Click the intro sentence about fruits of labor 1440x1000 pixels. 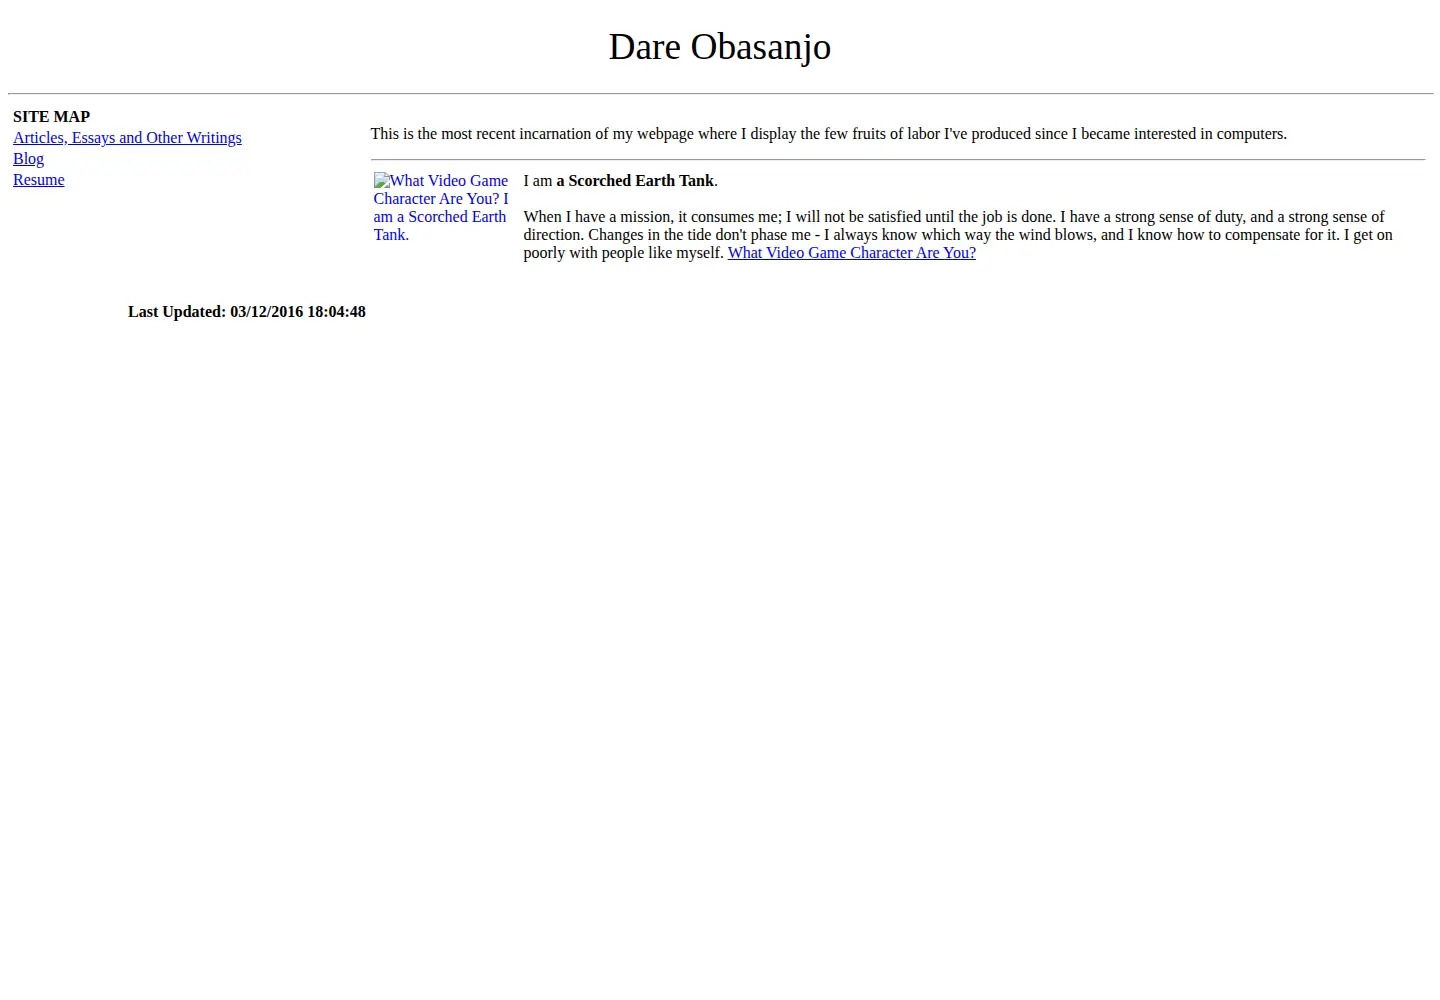[829, 134]
